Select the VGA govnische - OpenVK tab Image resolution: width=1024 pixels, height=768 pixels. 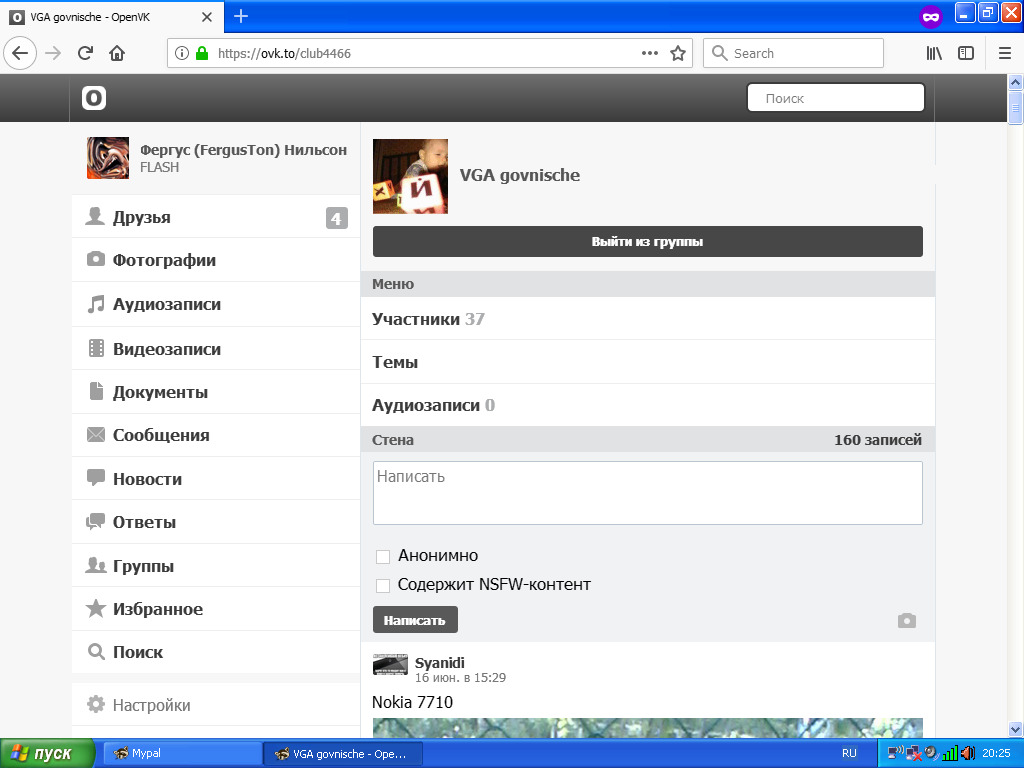(x=112, y=17)
